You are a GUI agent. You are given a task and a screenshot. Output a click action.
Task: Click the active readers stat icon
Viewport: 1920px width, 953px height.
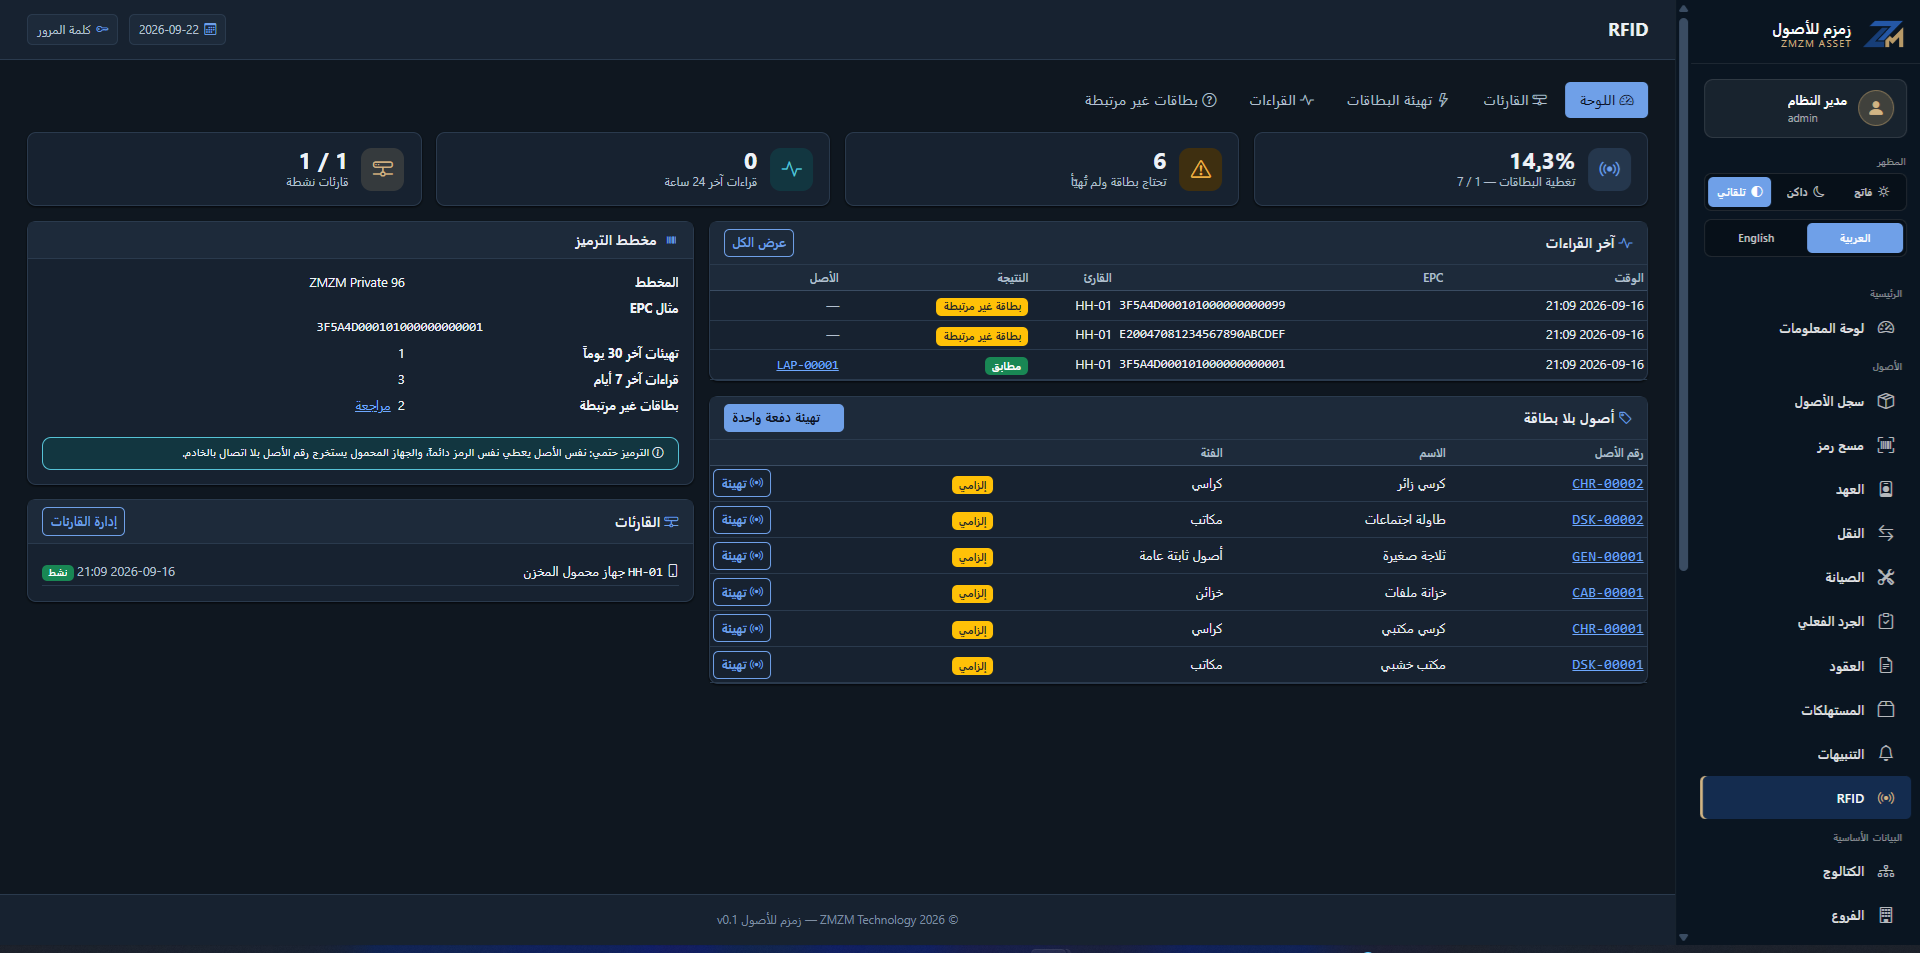pyautogui.click(x=383, y=169)
